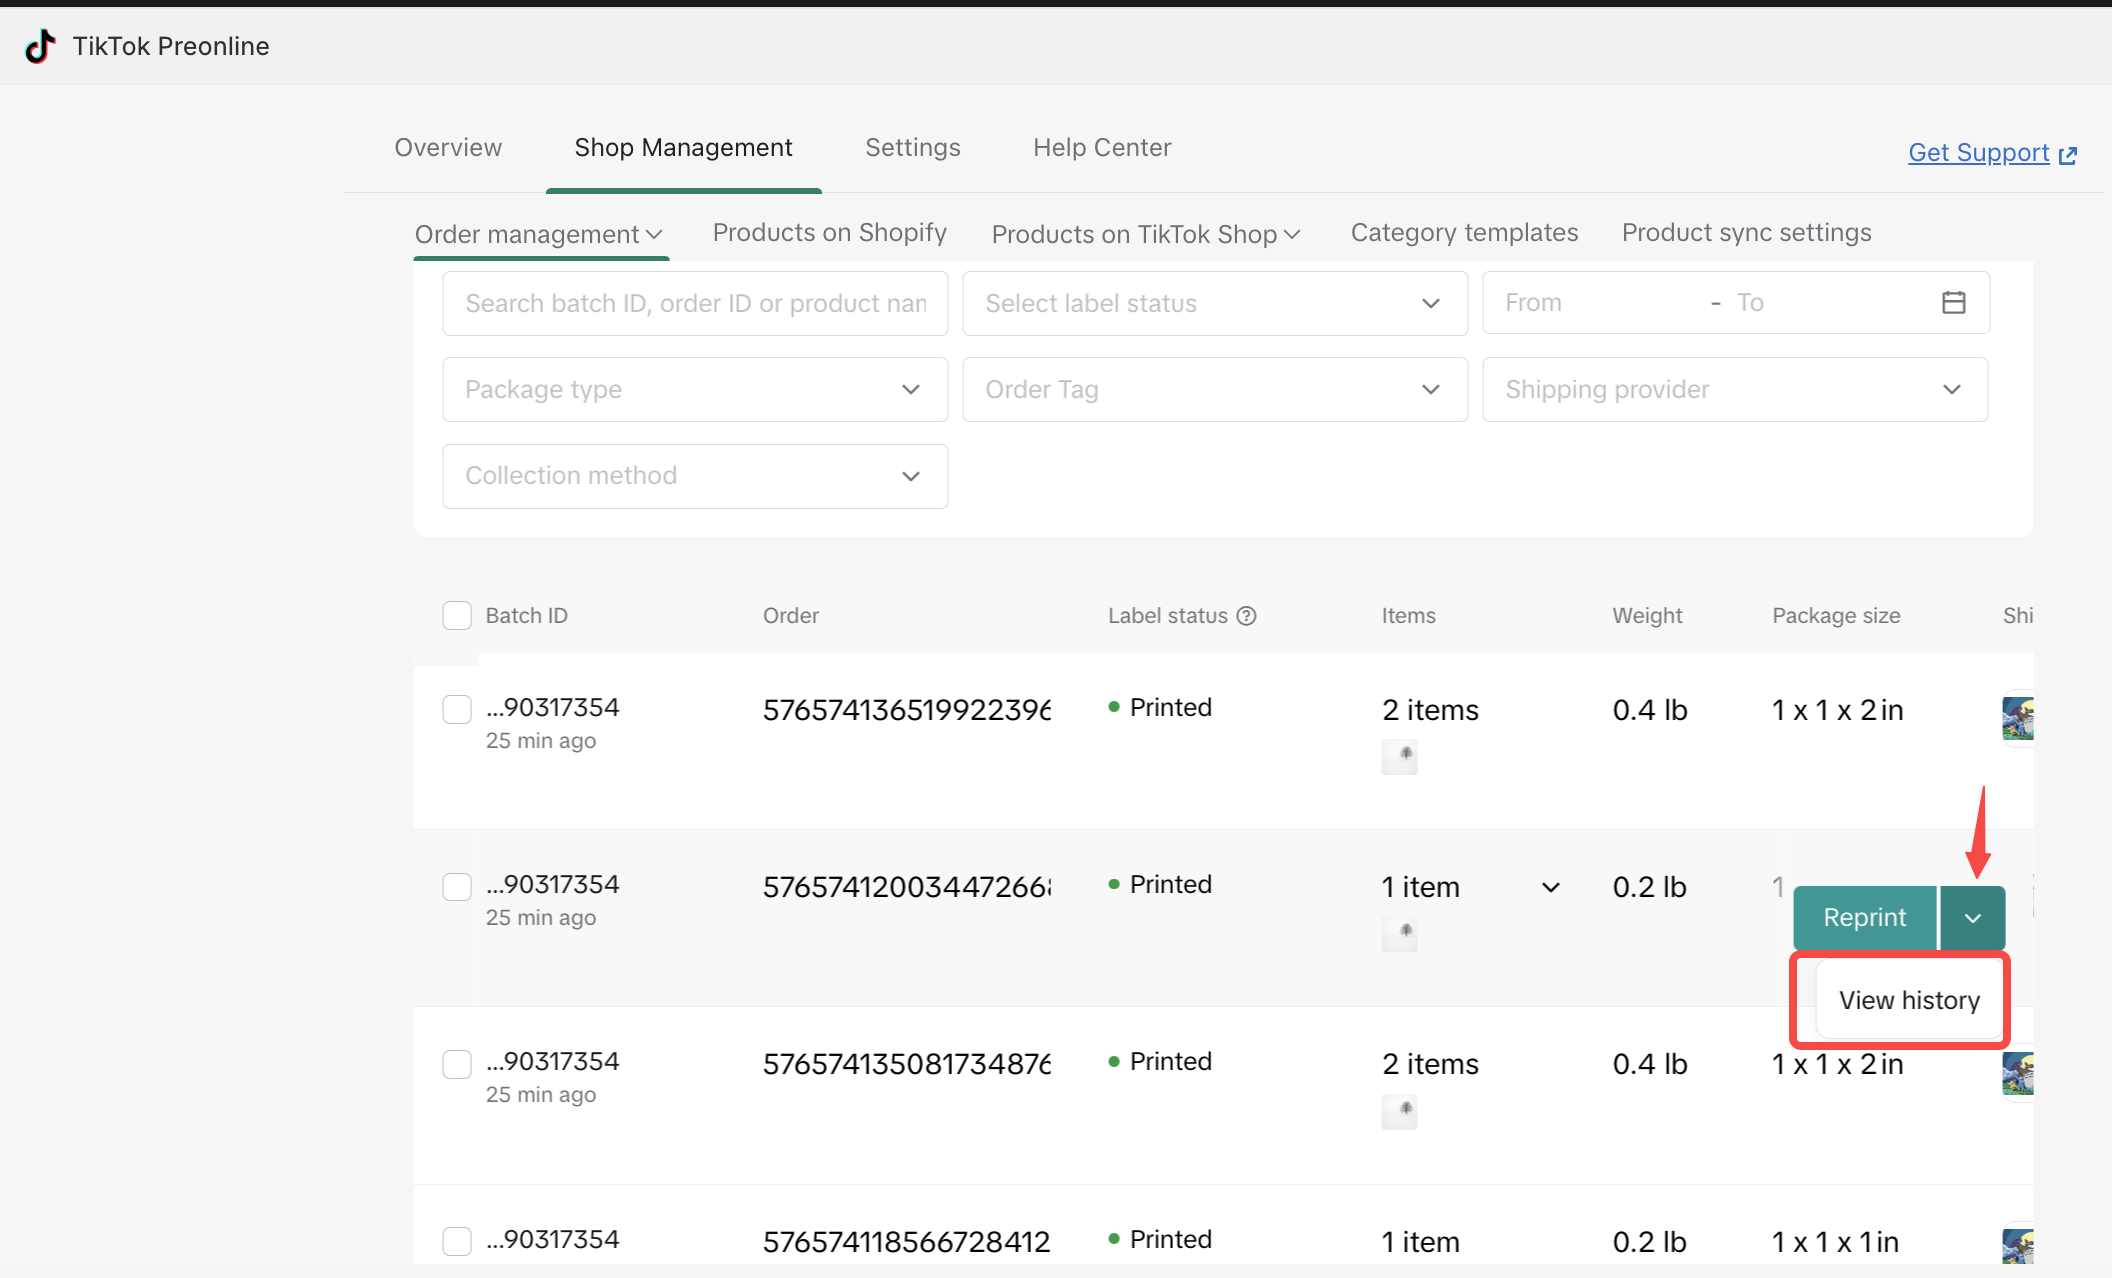Image resolution: width=2112 pixels, height=1278 pixels.
Task: Click the Label status help icon
Action: coord(1246,616)
